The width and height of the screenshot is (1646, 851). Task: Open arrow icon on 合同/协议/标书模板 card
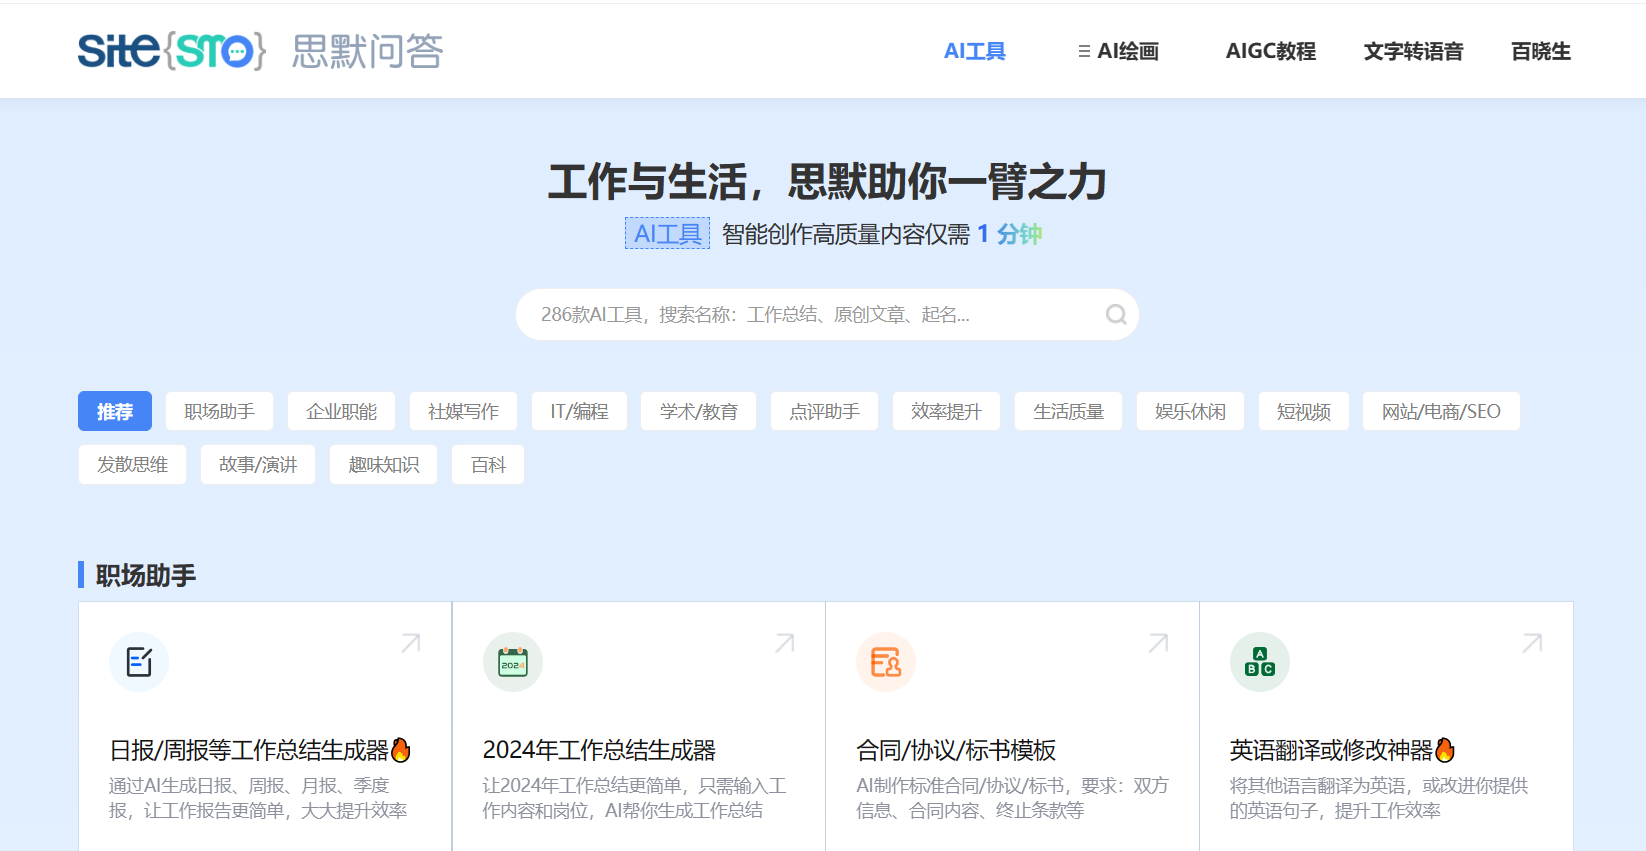1158,643
